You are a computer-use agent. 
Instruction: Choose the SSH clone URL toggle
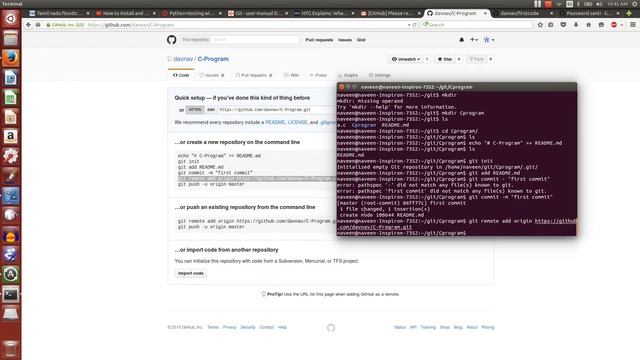211,110
